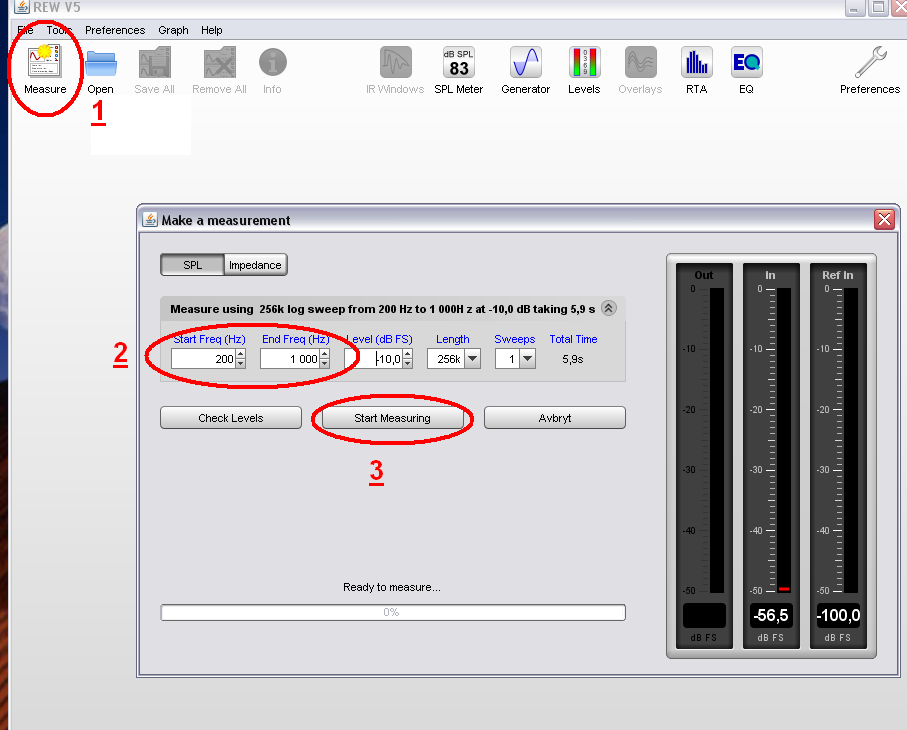Screen dimensions: 907x730
Task: Switch to Impedance measurement mode
Action: [x=255, y=265]
